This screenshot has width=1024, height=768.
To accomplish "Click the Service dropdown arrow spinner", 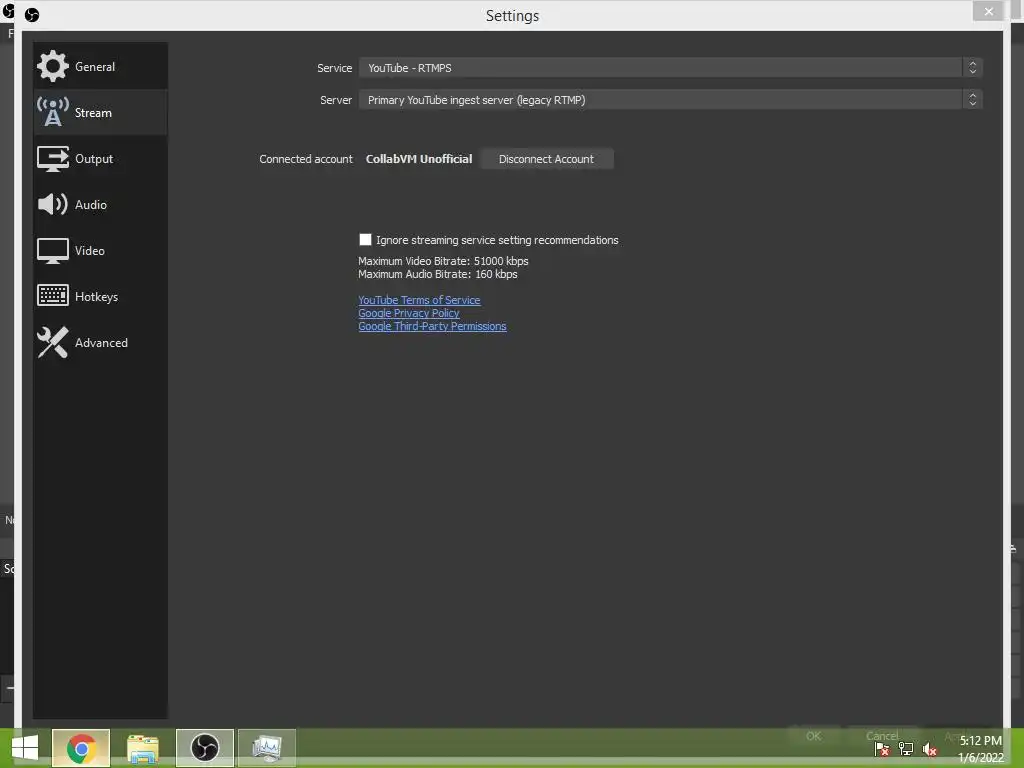I will click(972, 68).
